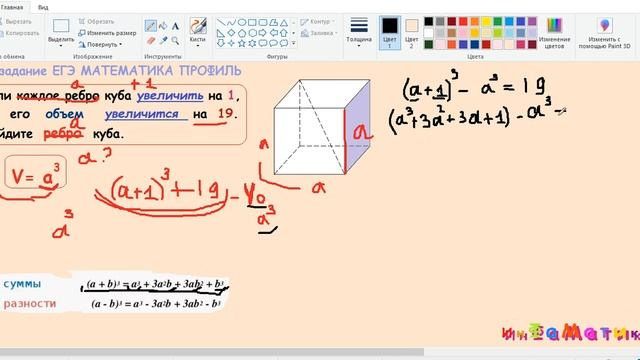640x360 pixels.
Task: Open the Контур outline dropdown
Action: [x=318, y=22]
